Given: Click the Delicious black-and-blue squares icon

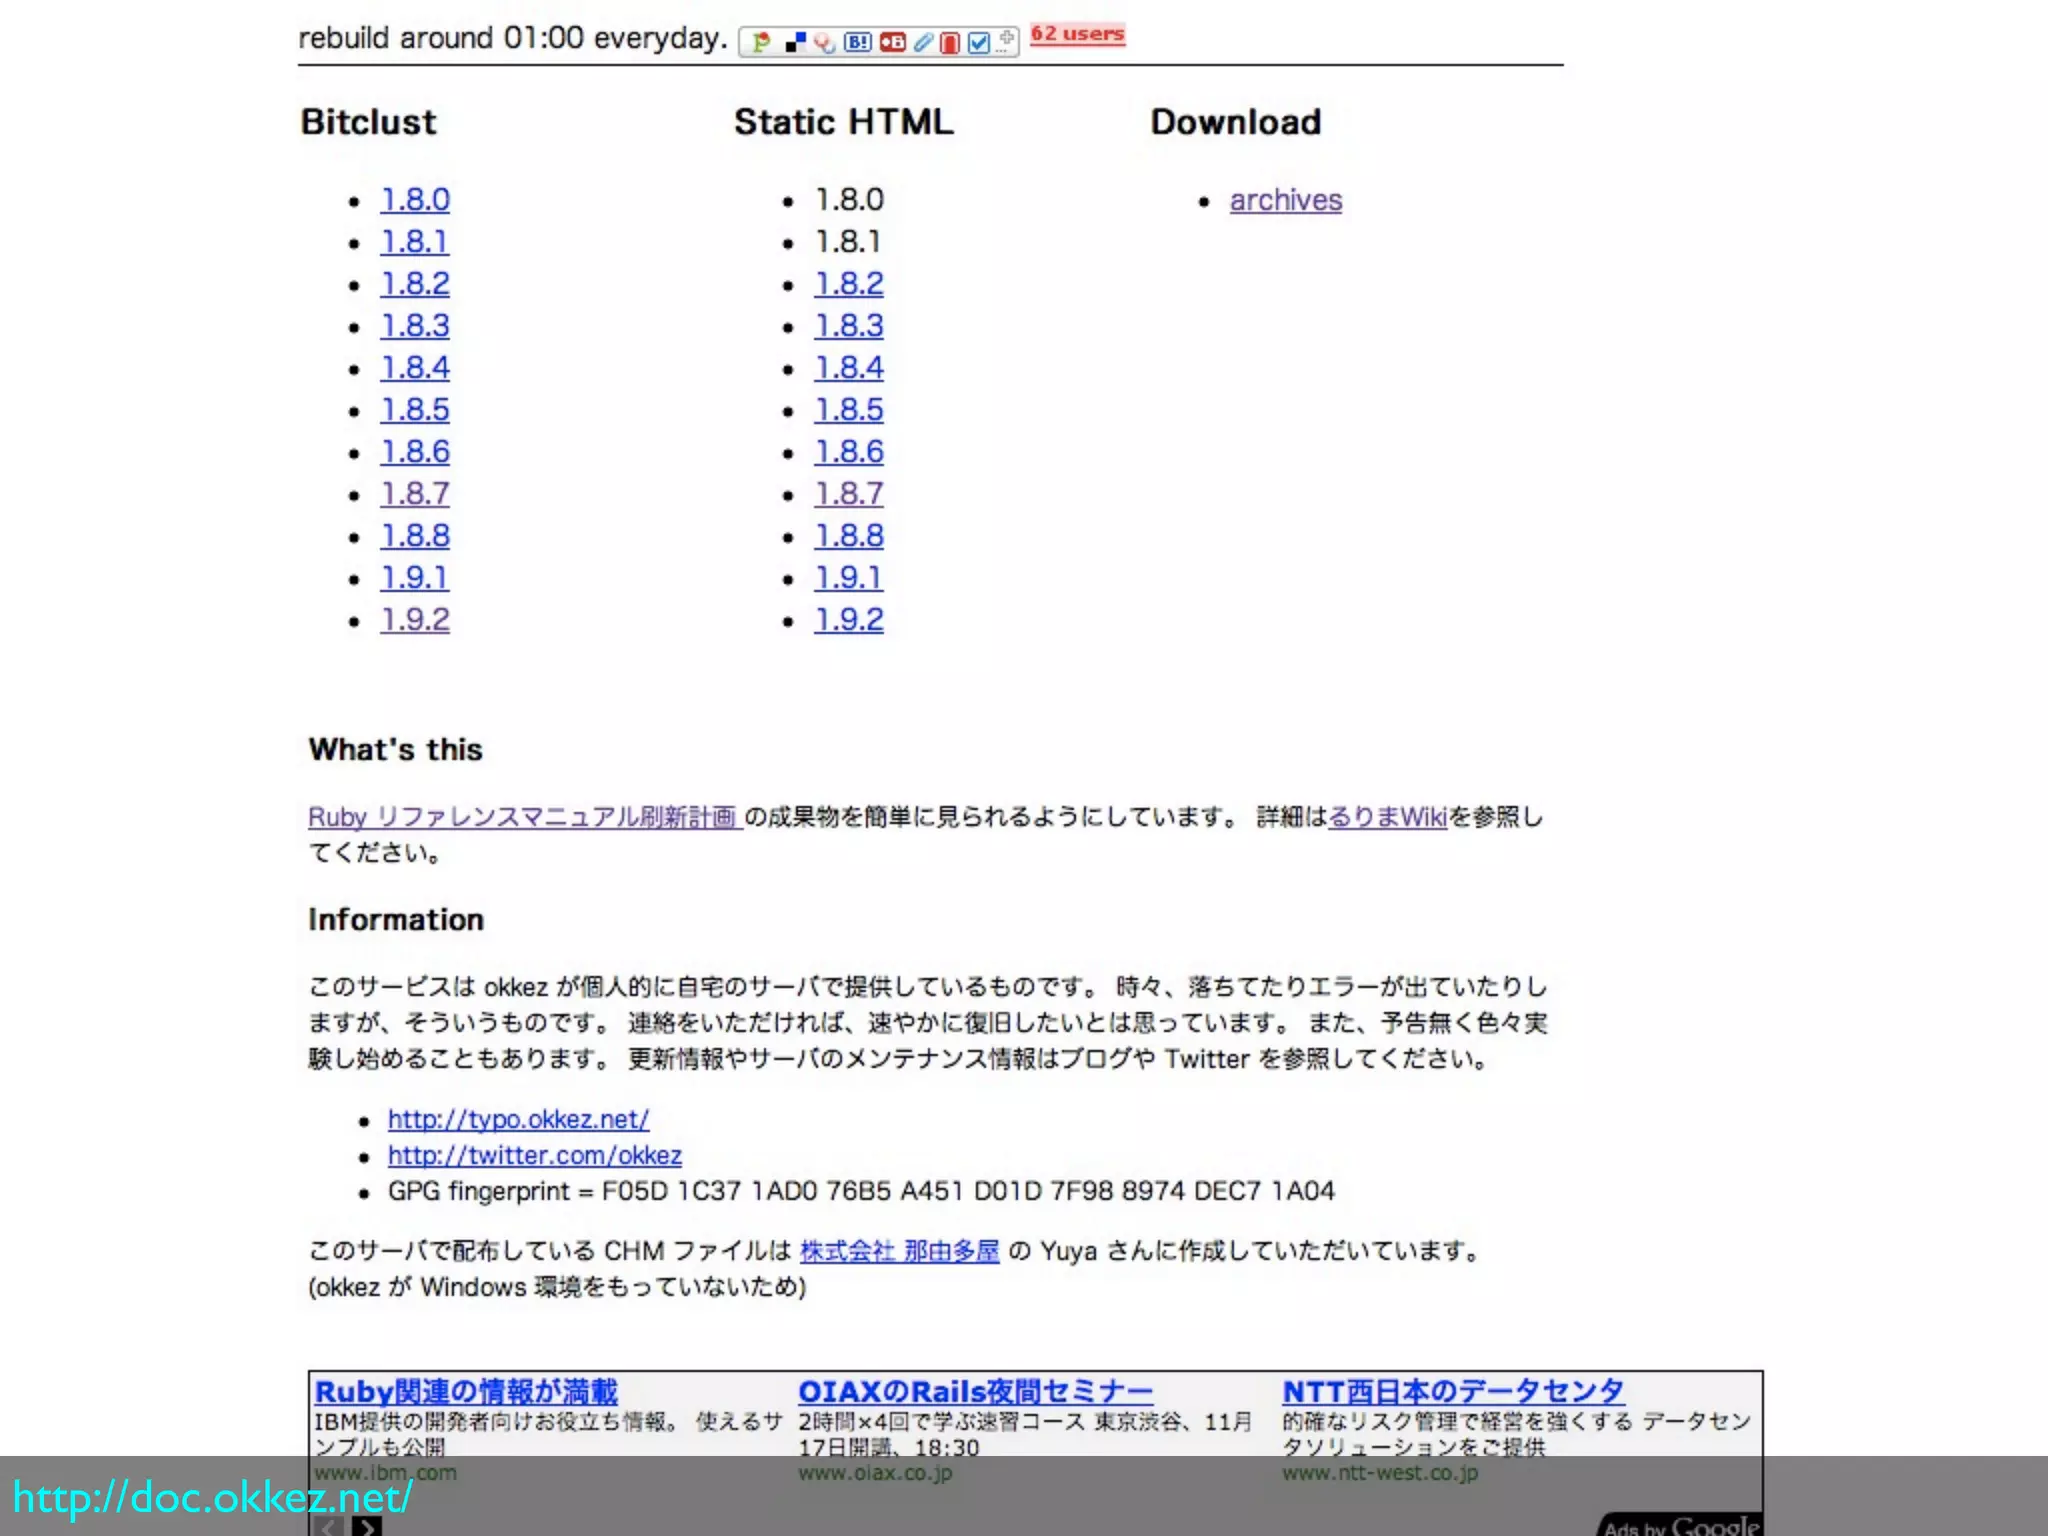Looking at the screenshot, I should point(795,42).
